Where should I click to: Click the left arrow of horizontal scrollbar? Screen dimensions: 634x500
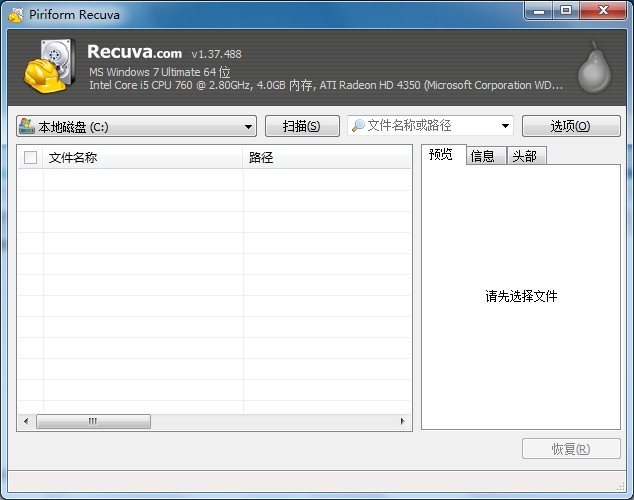[25, 422]
